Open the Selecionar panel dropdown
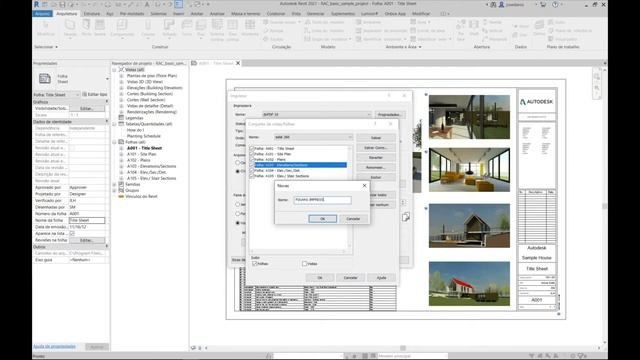This screenshot has height=360, width=640. 46,47
